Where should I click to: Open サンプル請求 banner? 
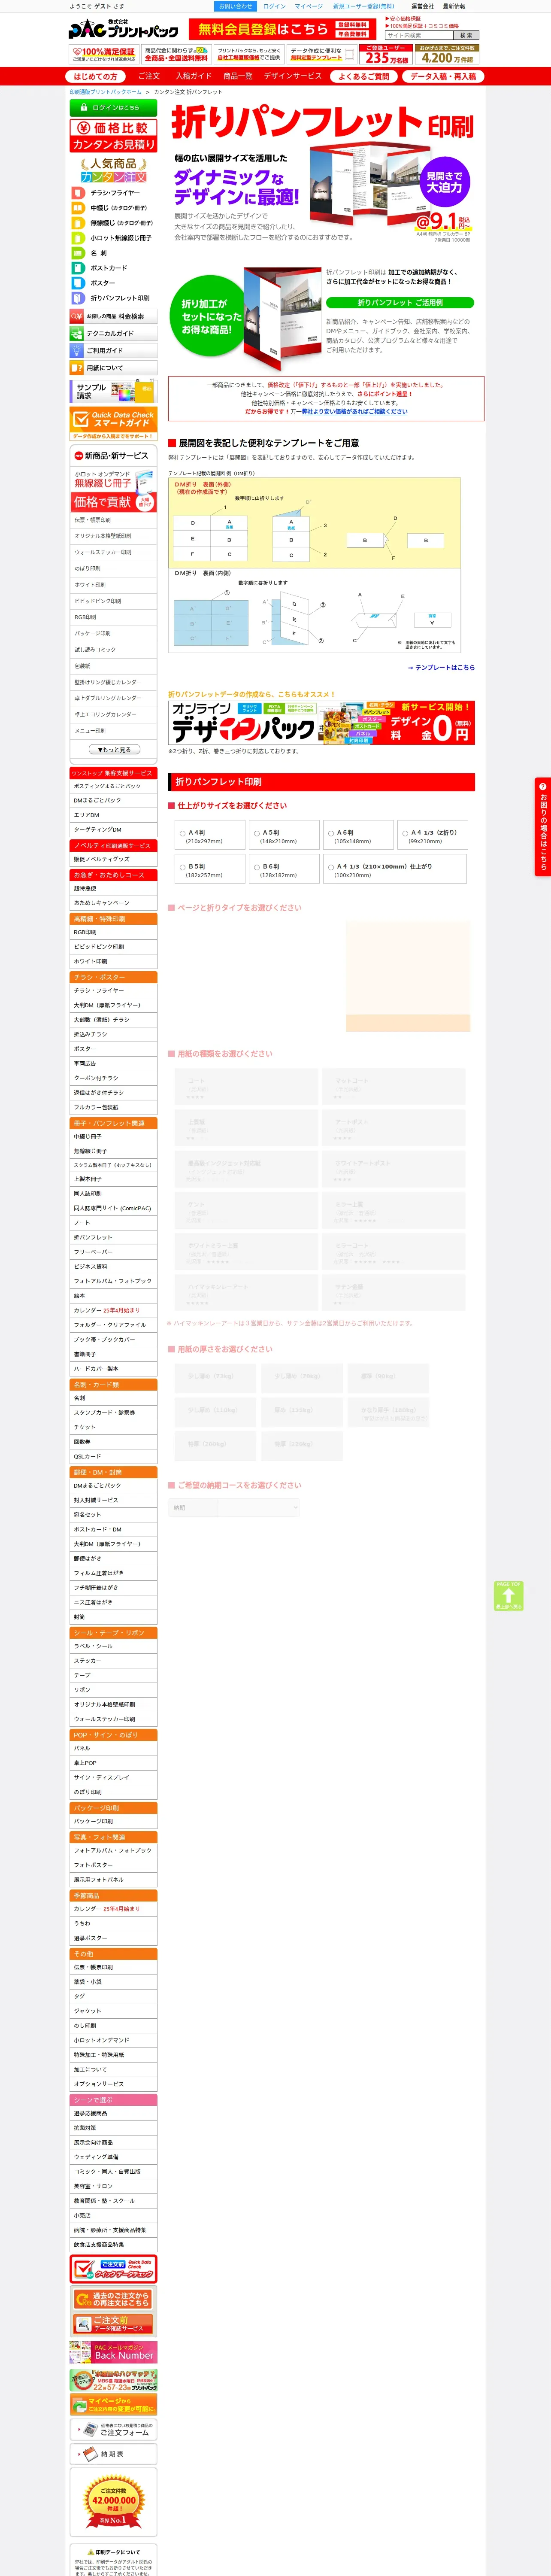[113, 391]
